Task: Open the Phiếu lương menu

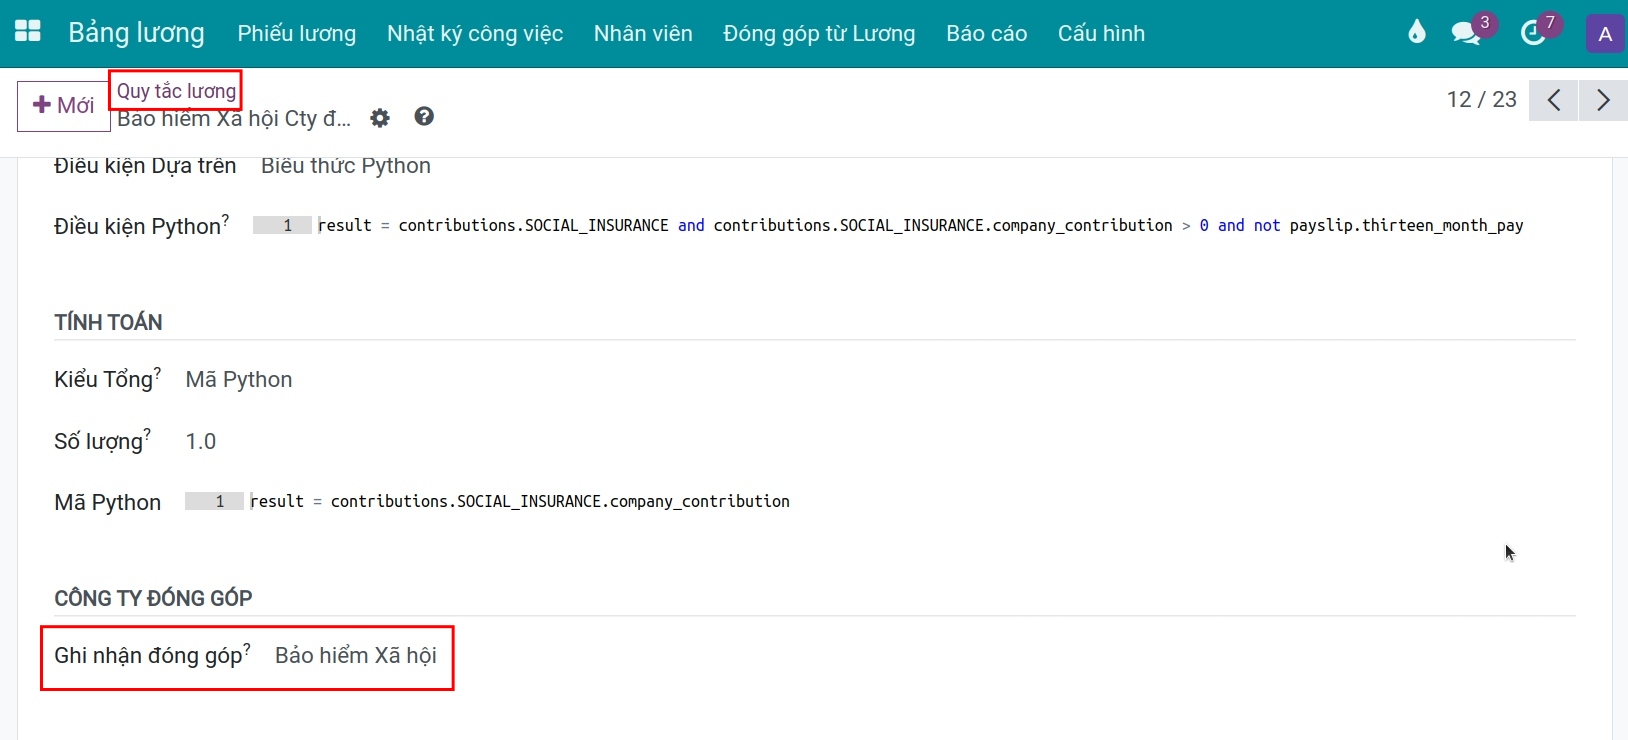Action: 297,34
